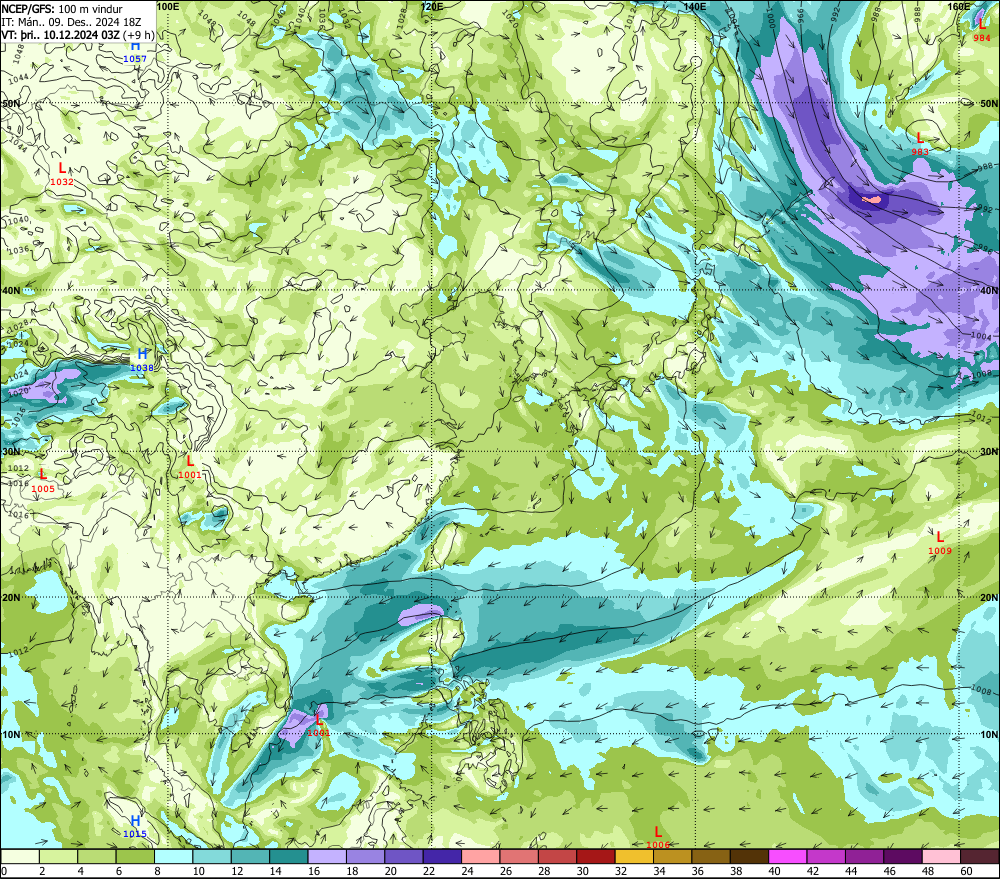
Task: Click the legend value 0
Action: tap(4, 871)
